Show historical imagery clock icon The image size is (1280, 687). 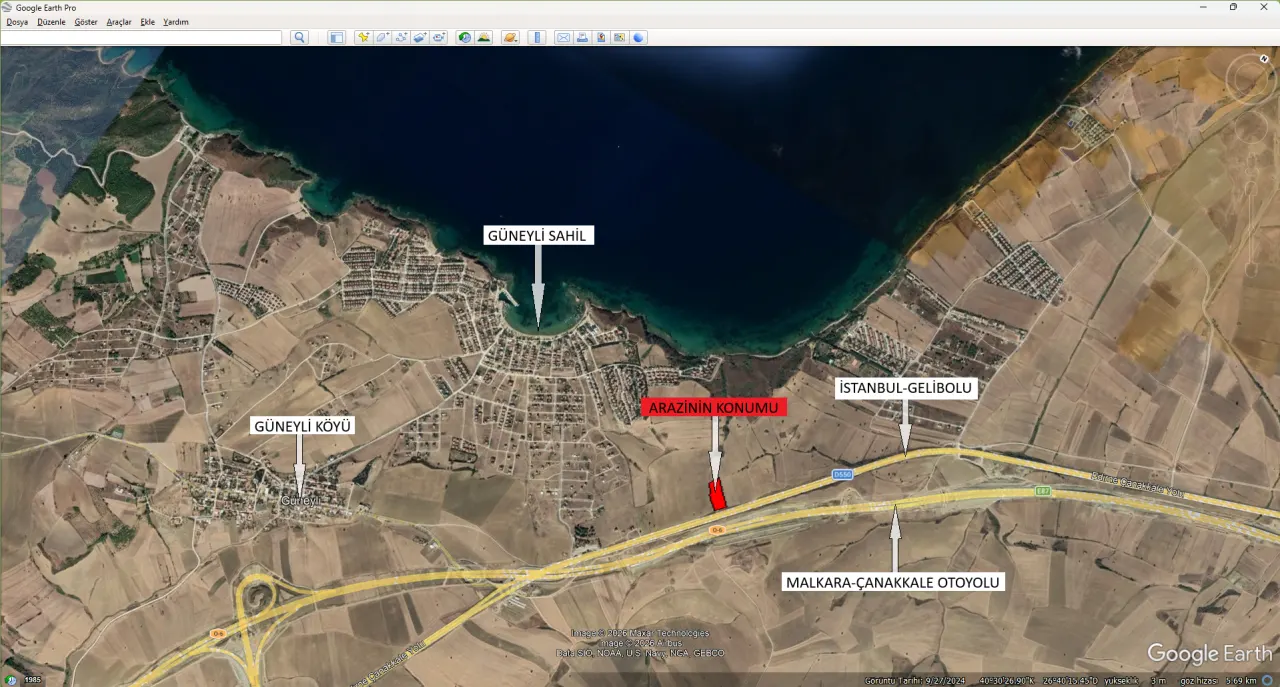465,37
